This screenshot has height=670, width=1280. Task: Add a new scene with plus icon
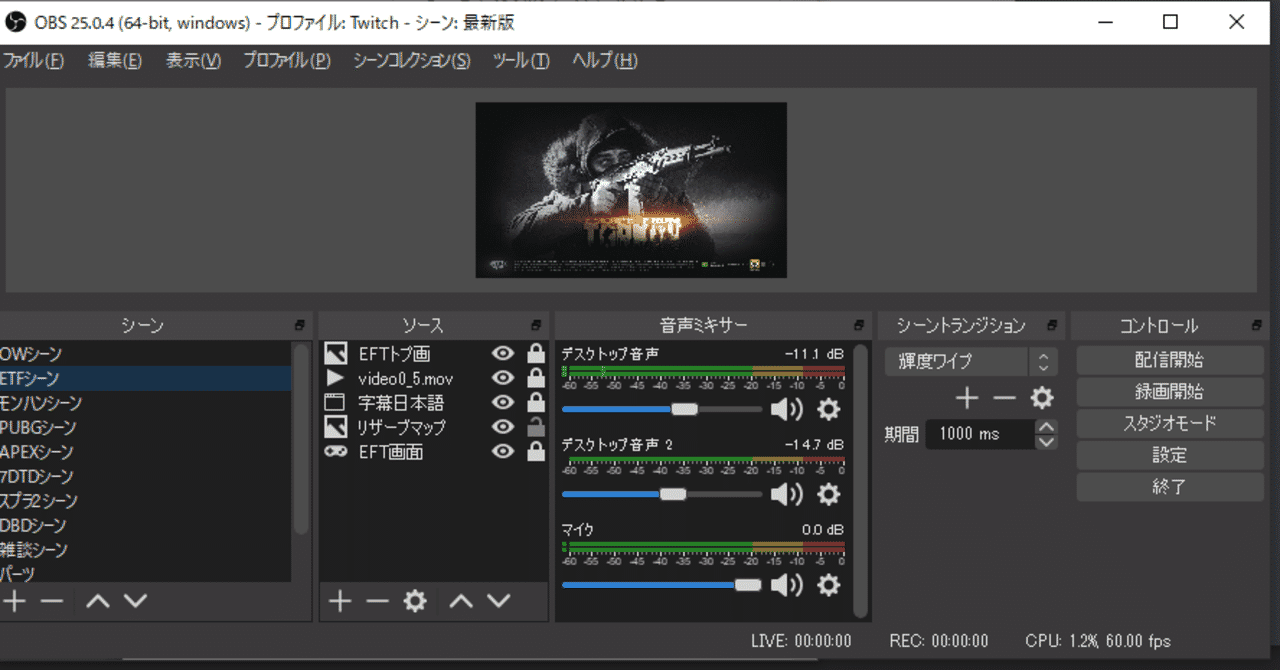[14, 601]
